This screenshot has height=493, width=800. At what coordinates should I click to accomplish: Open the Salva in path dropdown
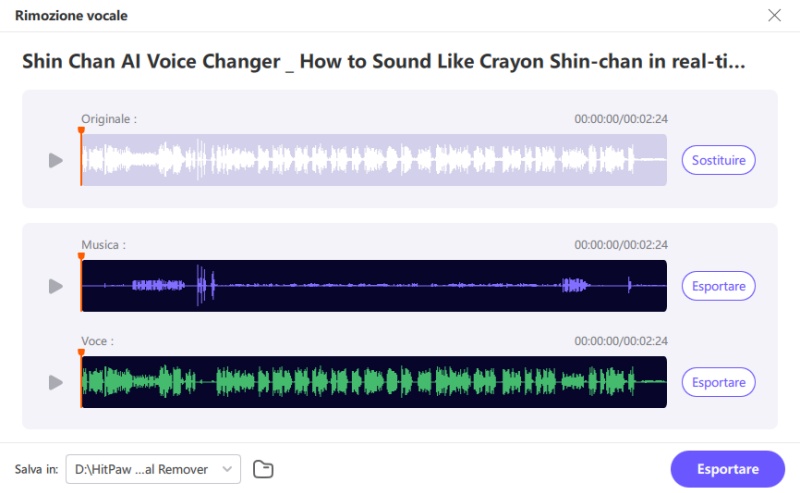coord(153,469)
